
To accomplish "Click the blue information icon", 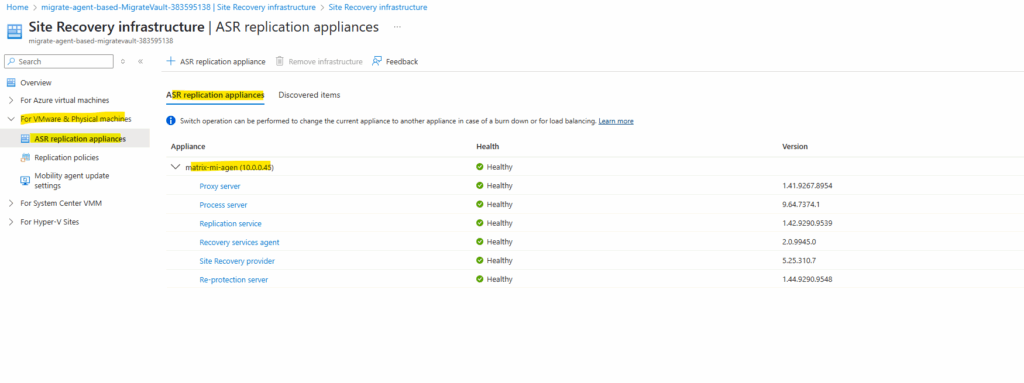I will [x=171, y=121].
